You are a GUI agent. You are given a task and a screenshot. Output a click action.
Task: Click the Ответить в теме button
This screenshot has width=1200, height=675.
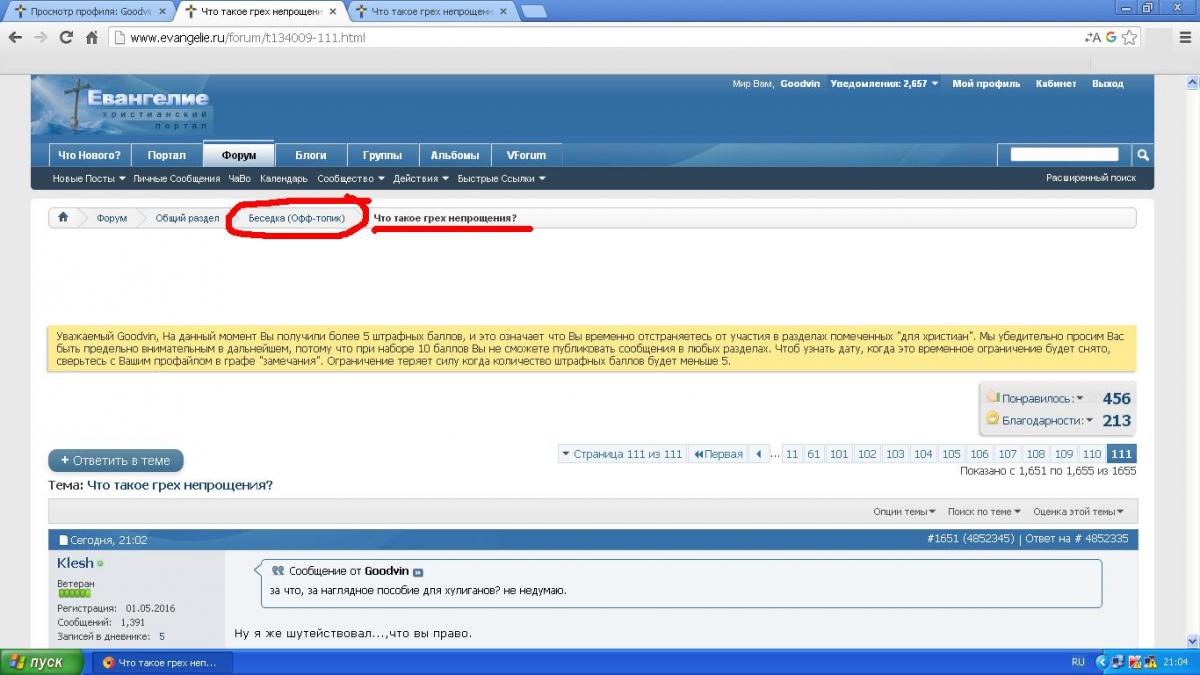[116, 461]
